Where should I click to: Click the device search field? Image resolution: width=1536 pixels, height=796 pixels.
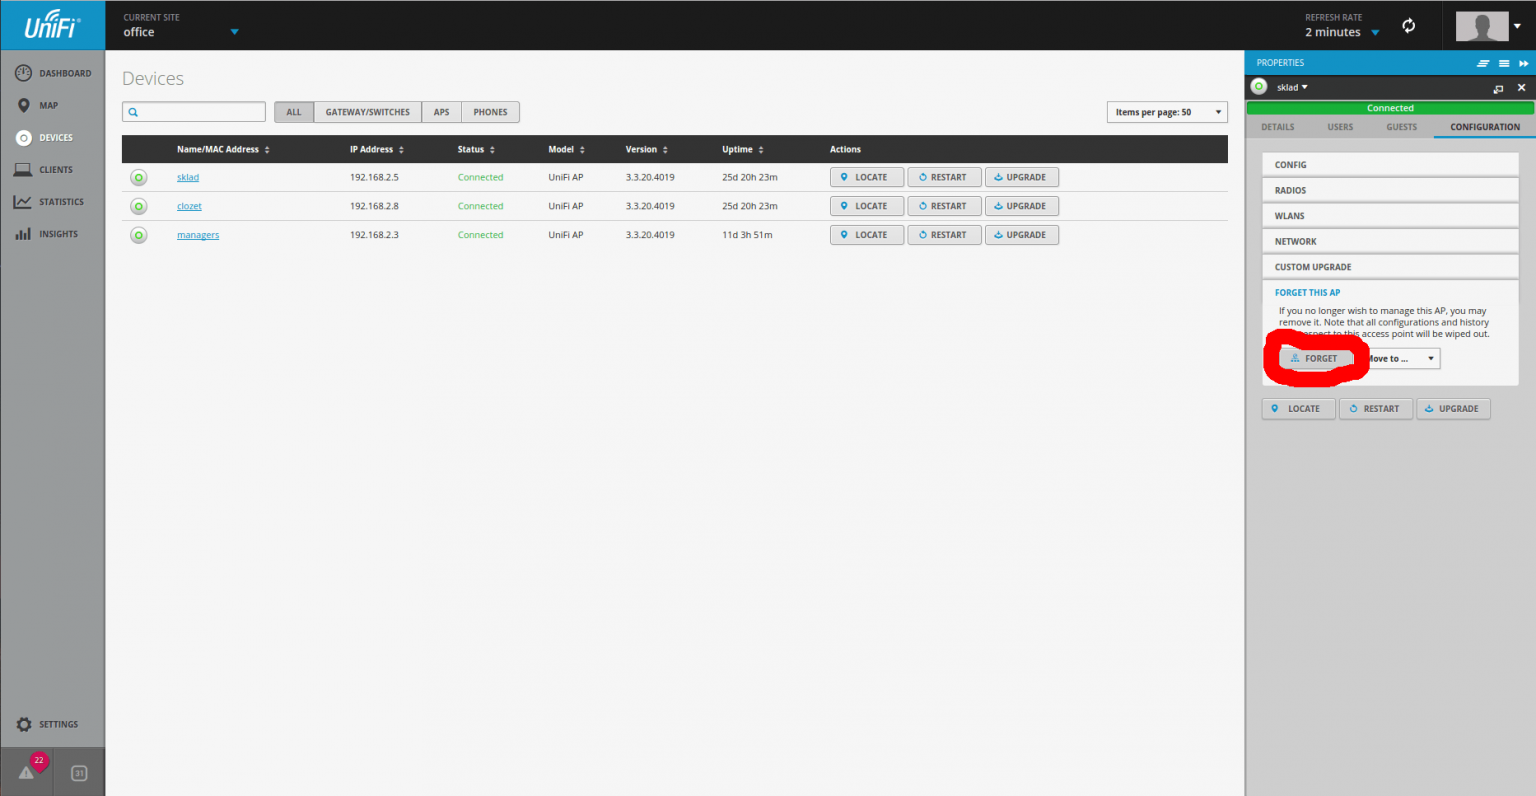(194, 112)
